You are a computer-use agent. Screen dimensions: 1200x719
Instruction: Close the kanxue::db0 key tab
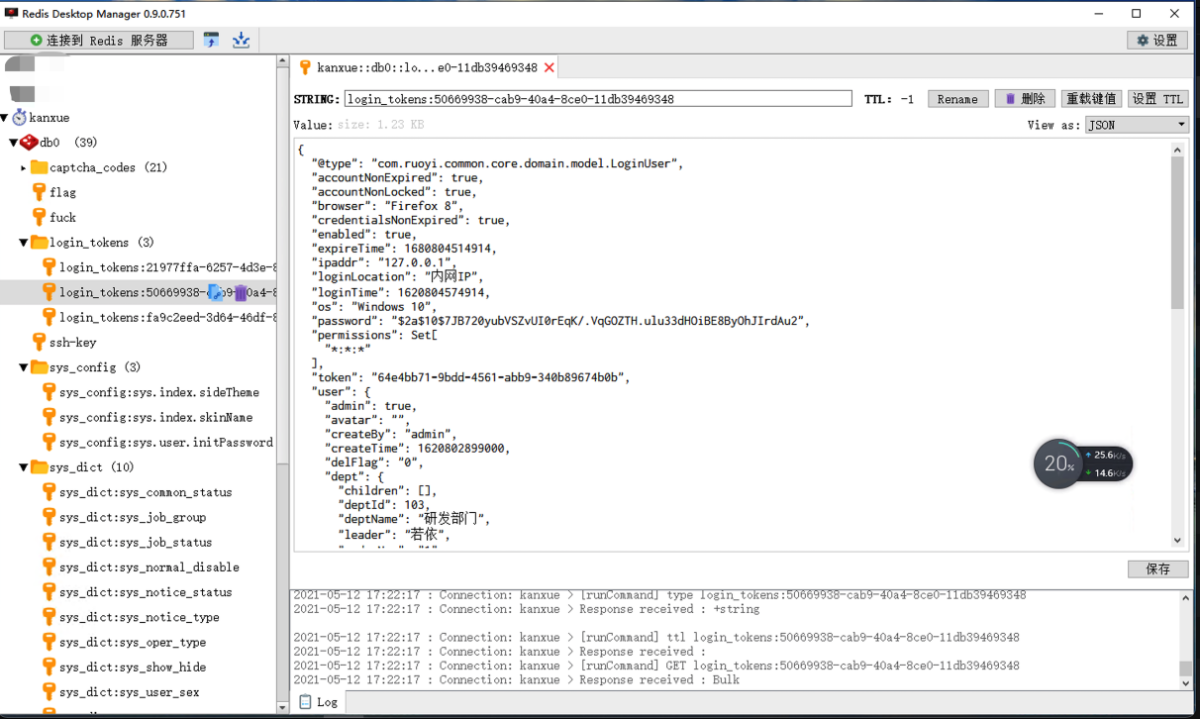pos(549,68)
